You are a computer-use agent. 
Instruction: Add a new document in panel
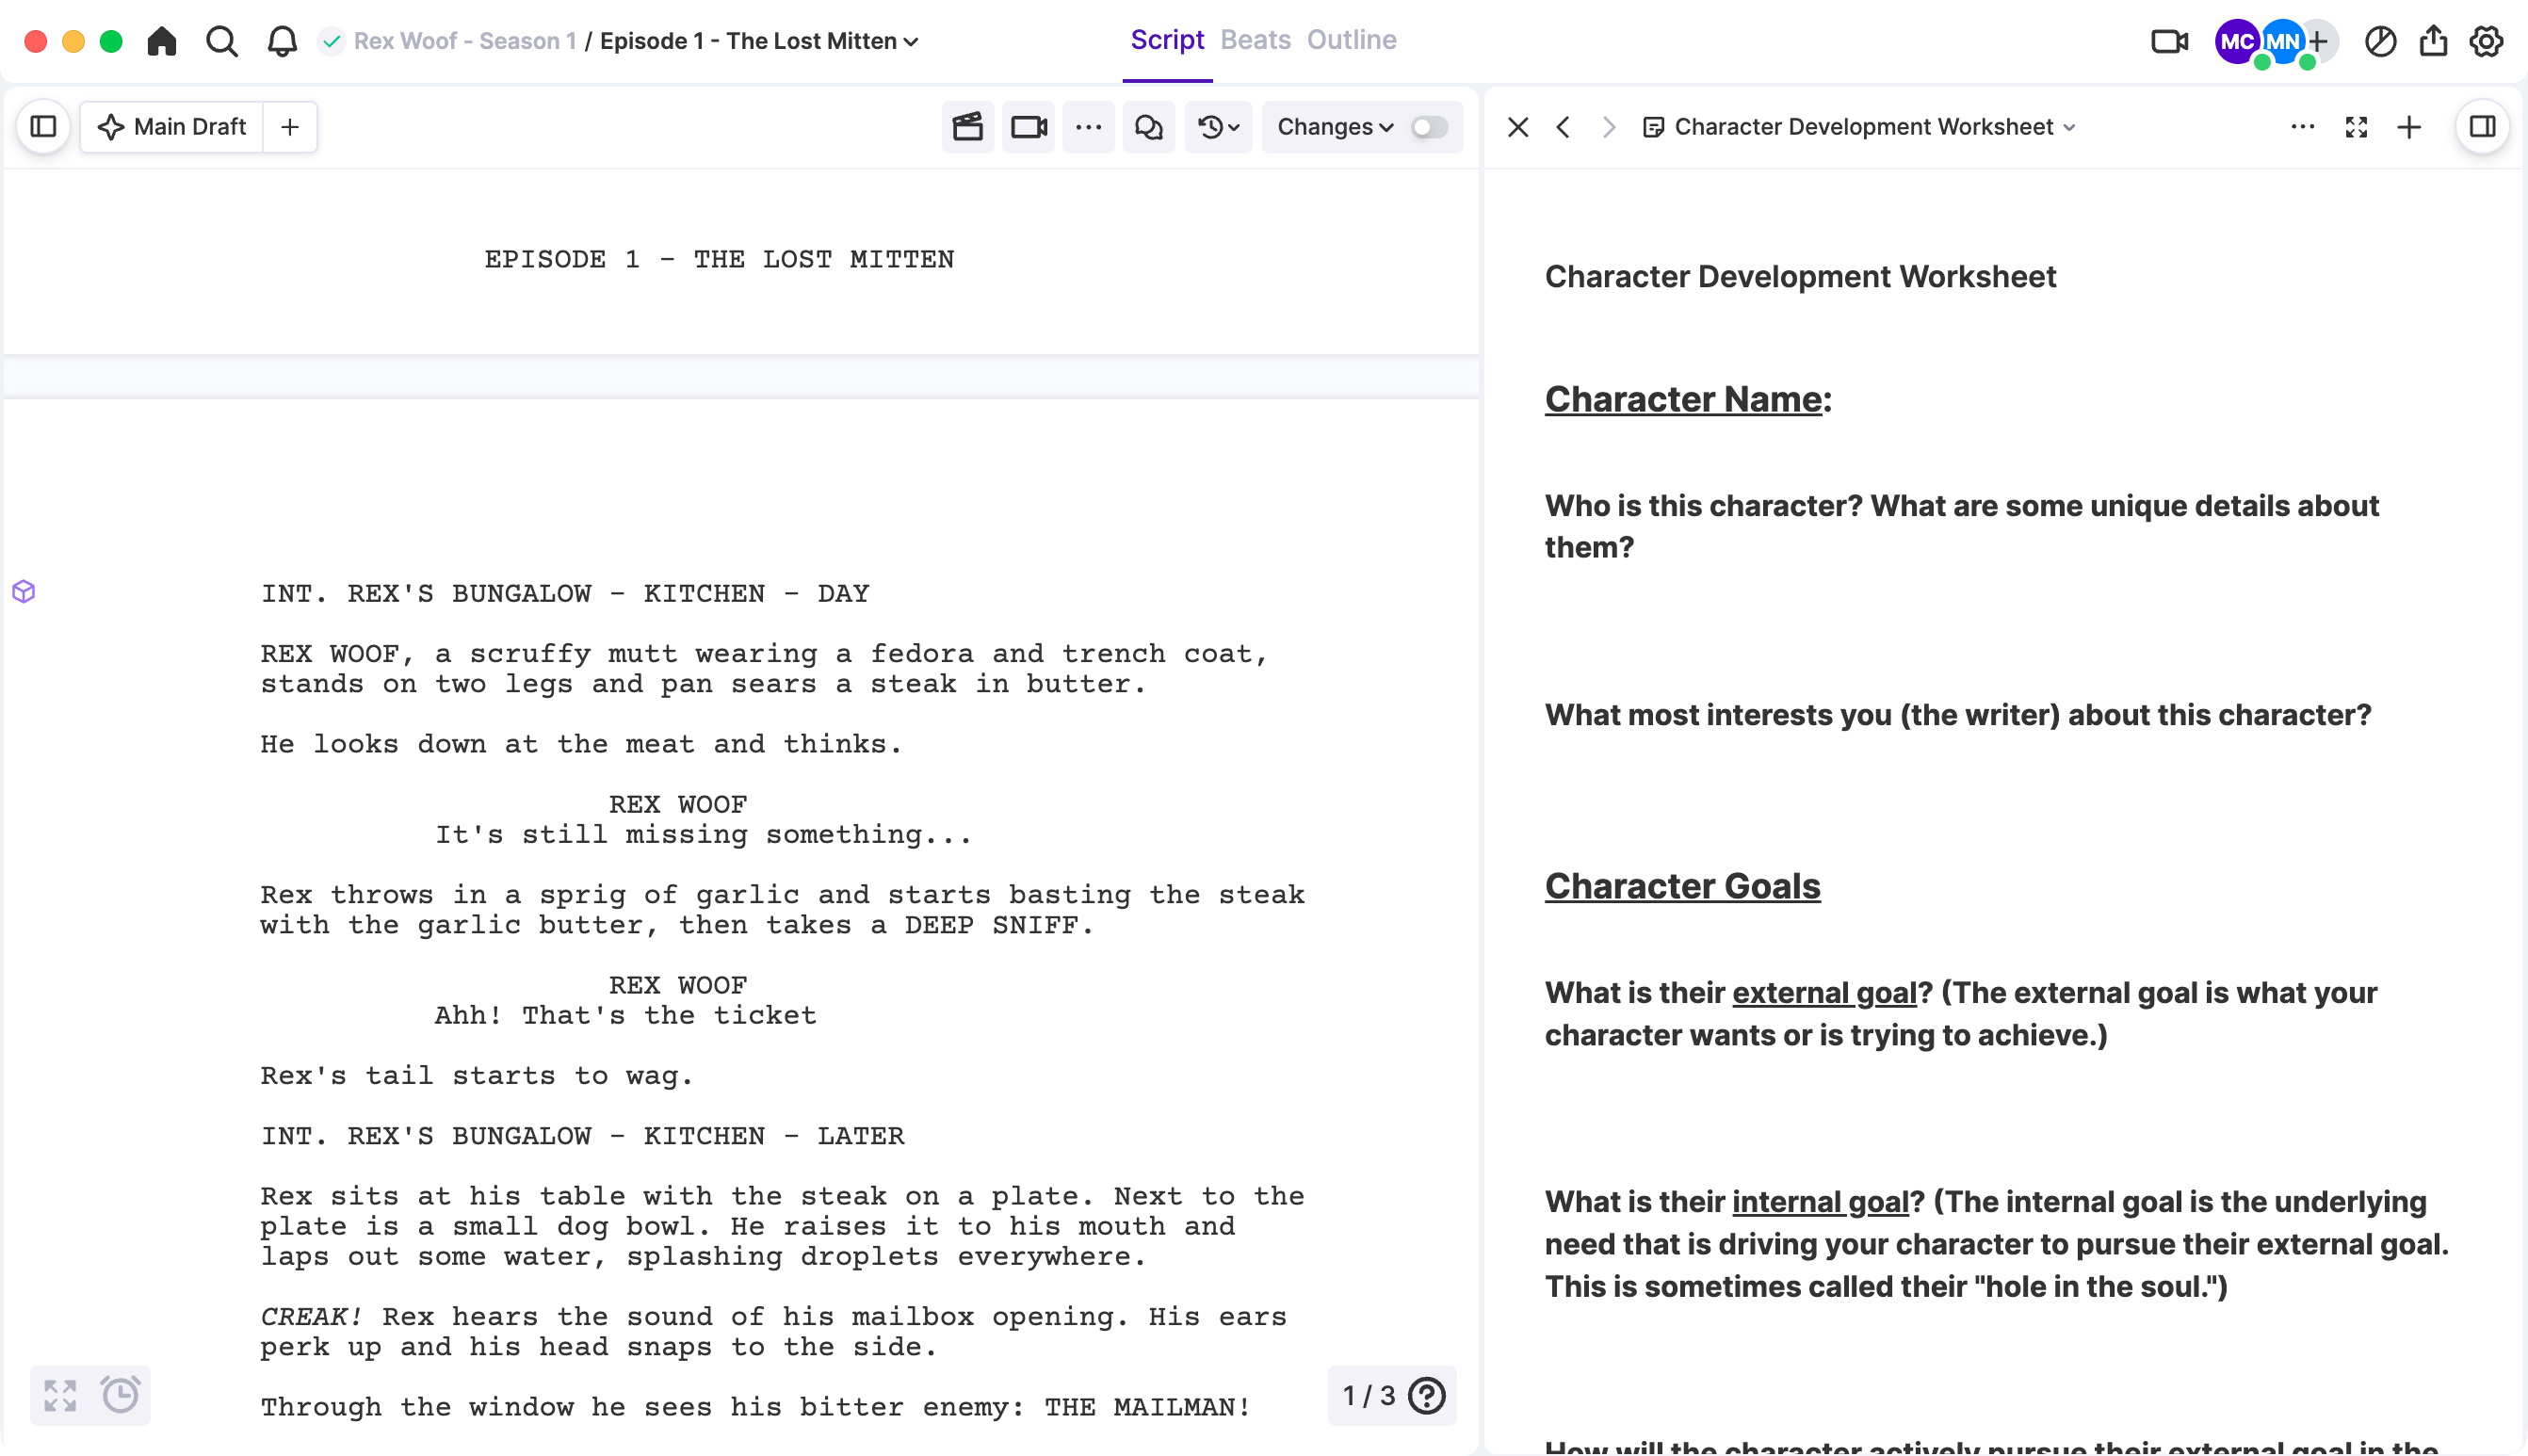(x=2409, y=127)
